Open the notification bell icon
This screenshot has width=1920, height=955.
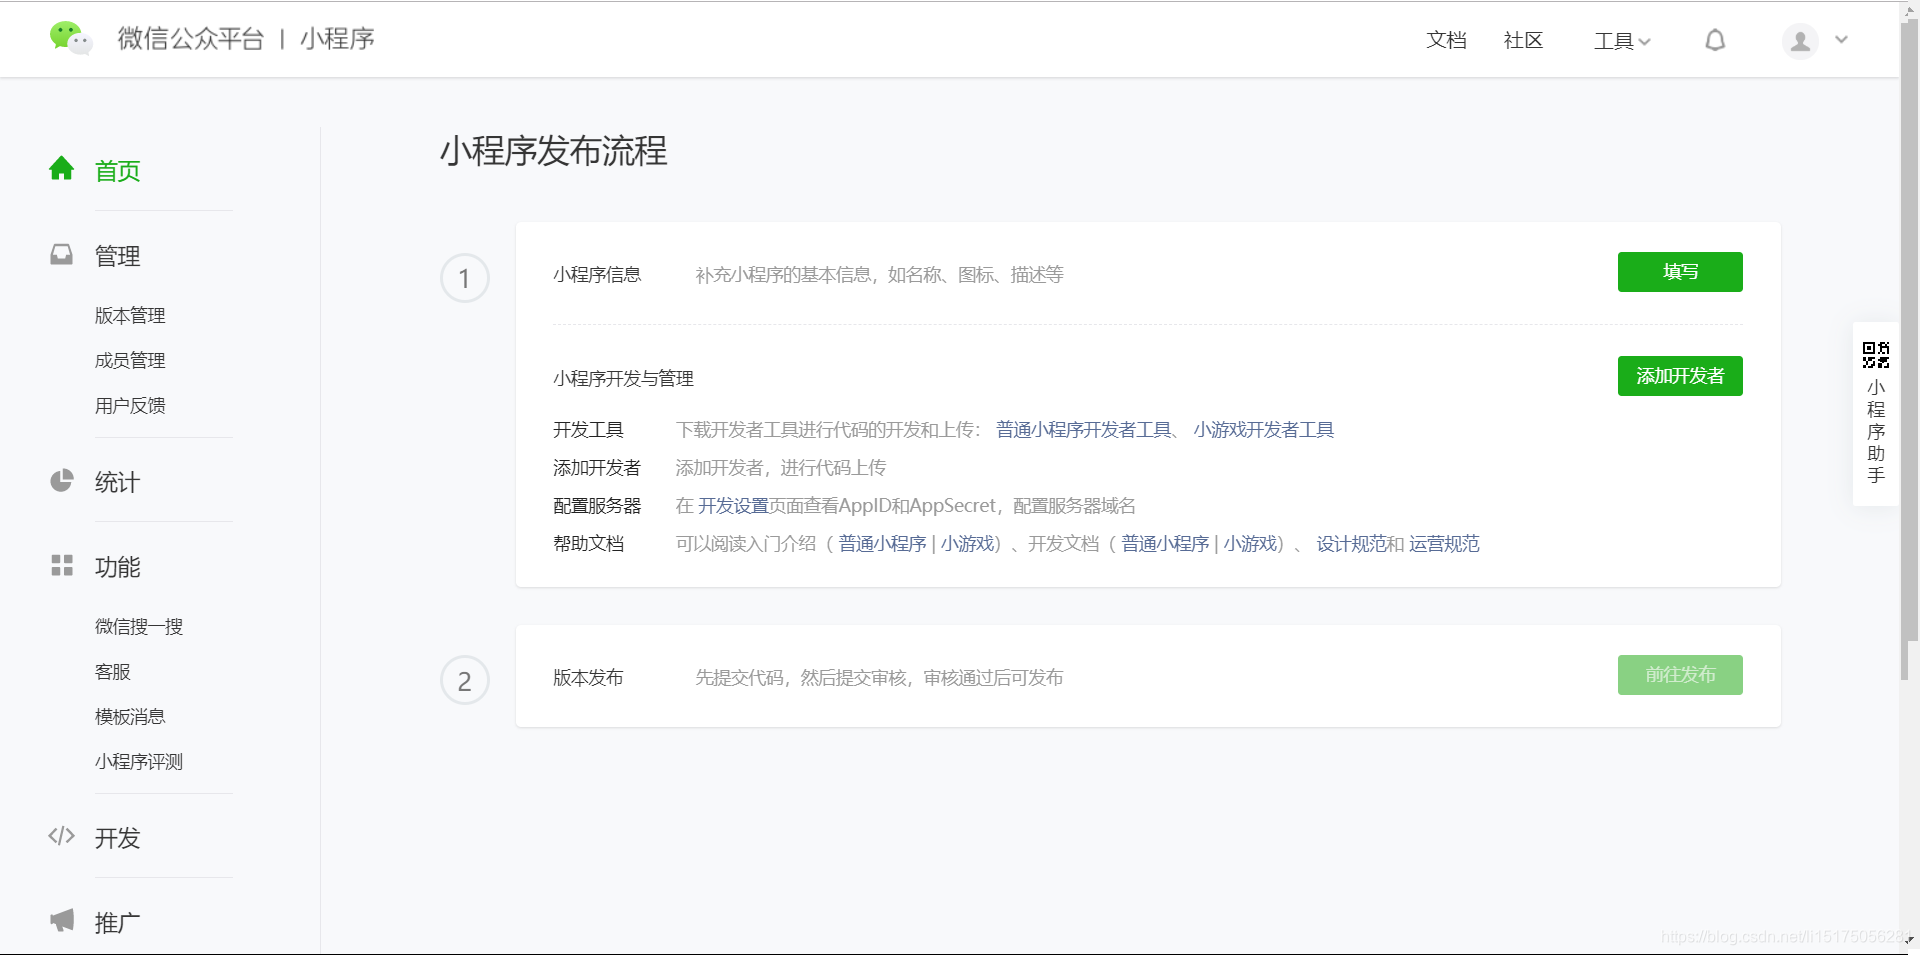click(x=1715, y=40)
